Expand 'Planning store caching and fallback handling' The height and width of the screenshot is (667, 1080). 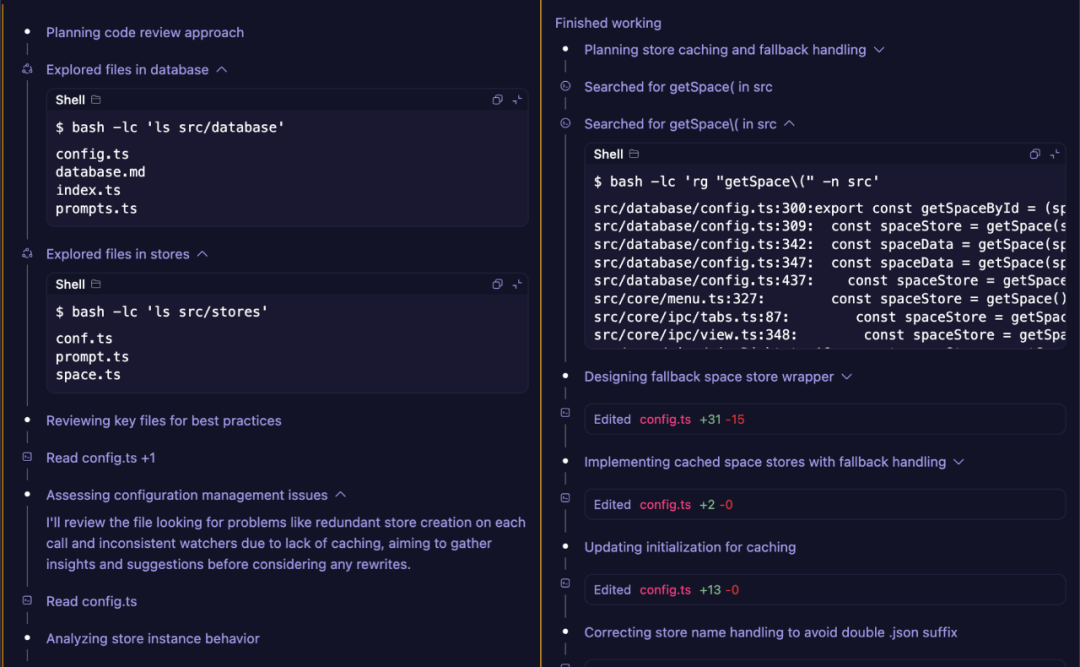pos(879,50)
